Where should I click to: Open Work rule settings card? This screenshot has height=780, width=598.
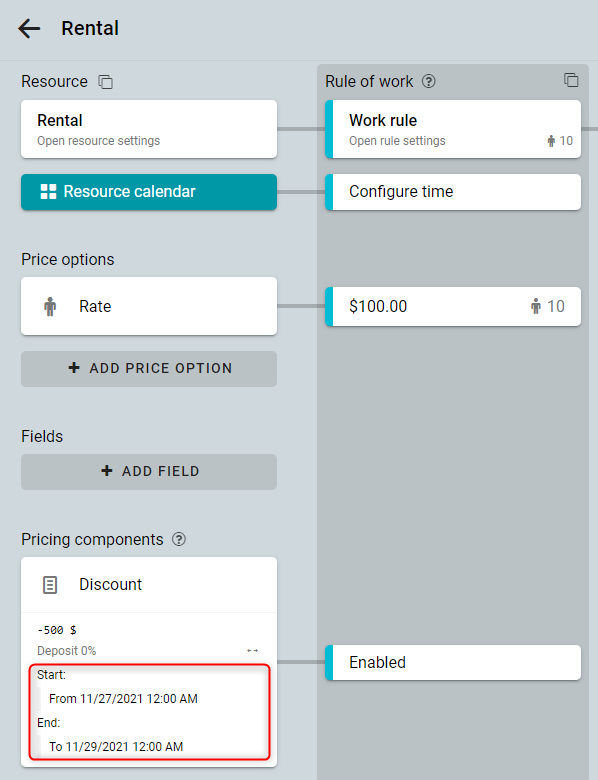pyautogui.click(x=453, y=129)
